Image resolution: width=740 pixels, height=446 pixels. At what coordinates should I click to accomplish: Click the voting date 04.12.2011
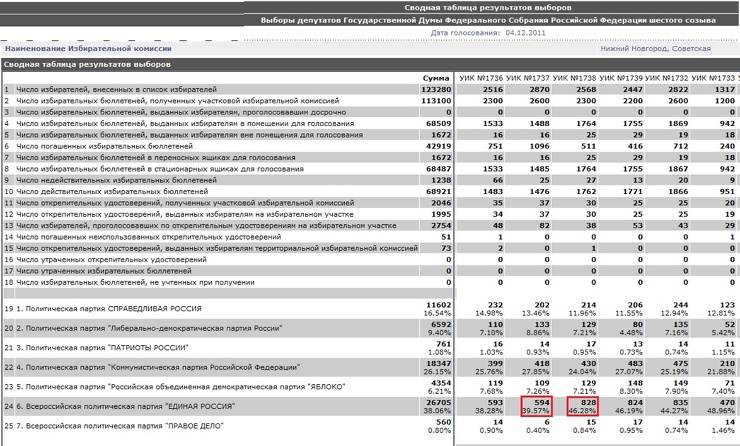click(525, 33)
